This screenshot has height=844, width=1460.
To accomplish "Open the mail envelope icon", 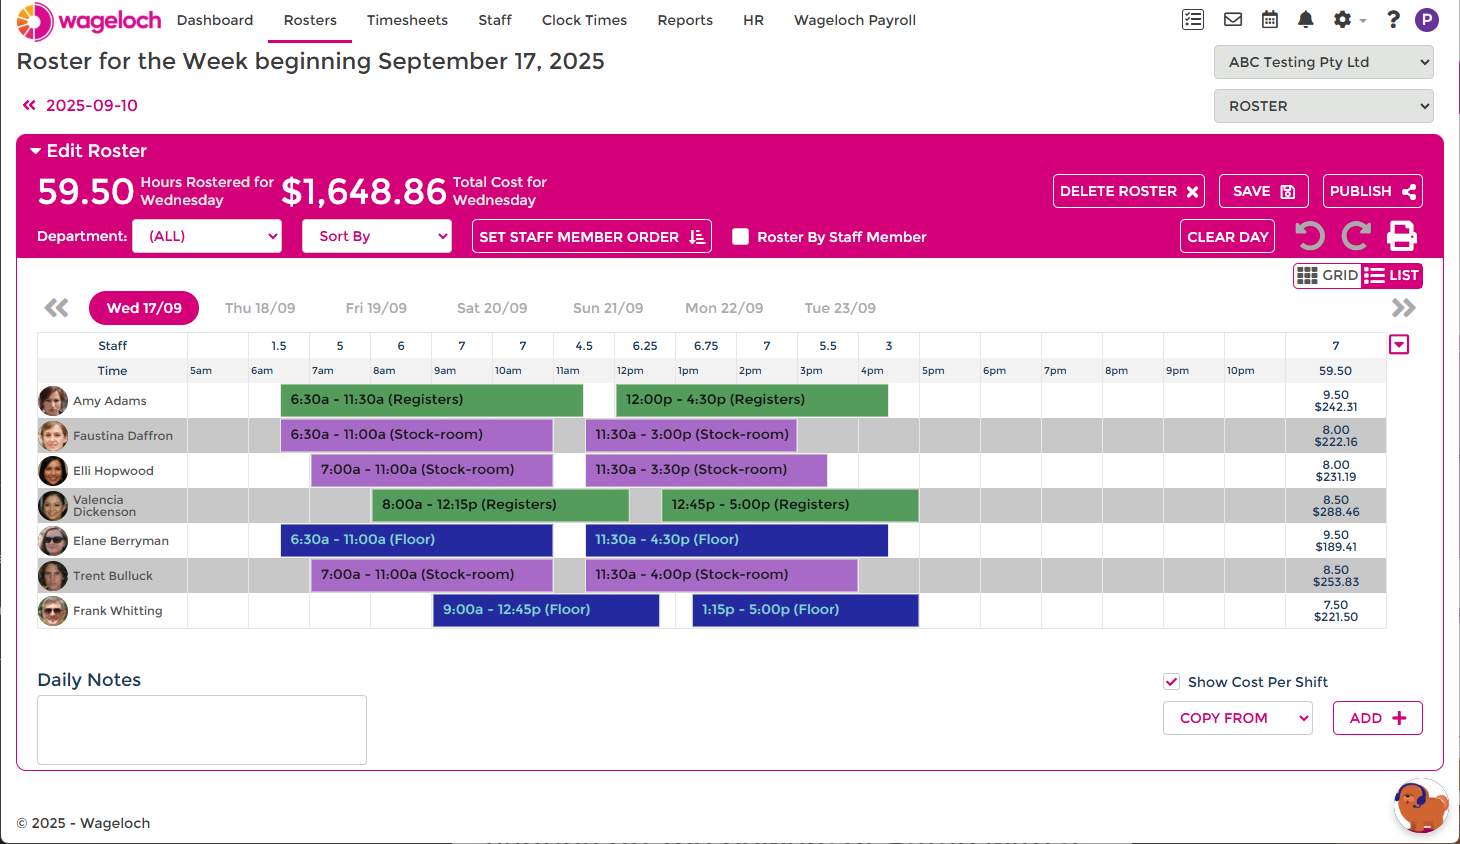I will click(1233, 20).
